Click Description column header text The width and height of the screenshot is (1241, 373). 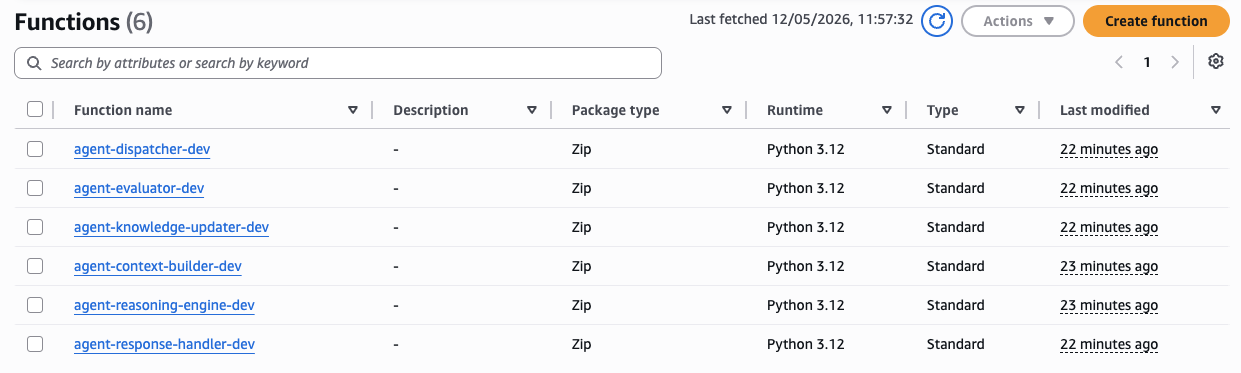tap(431, 110)
